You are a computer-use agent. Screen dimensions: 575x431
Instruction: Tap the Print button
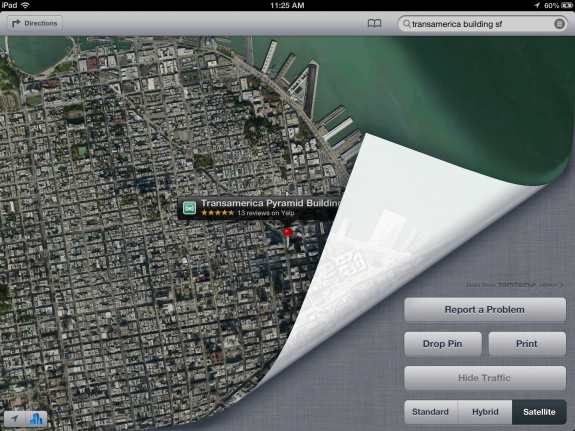point(527,344)
